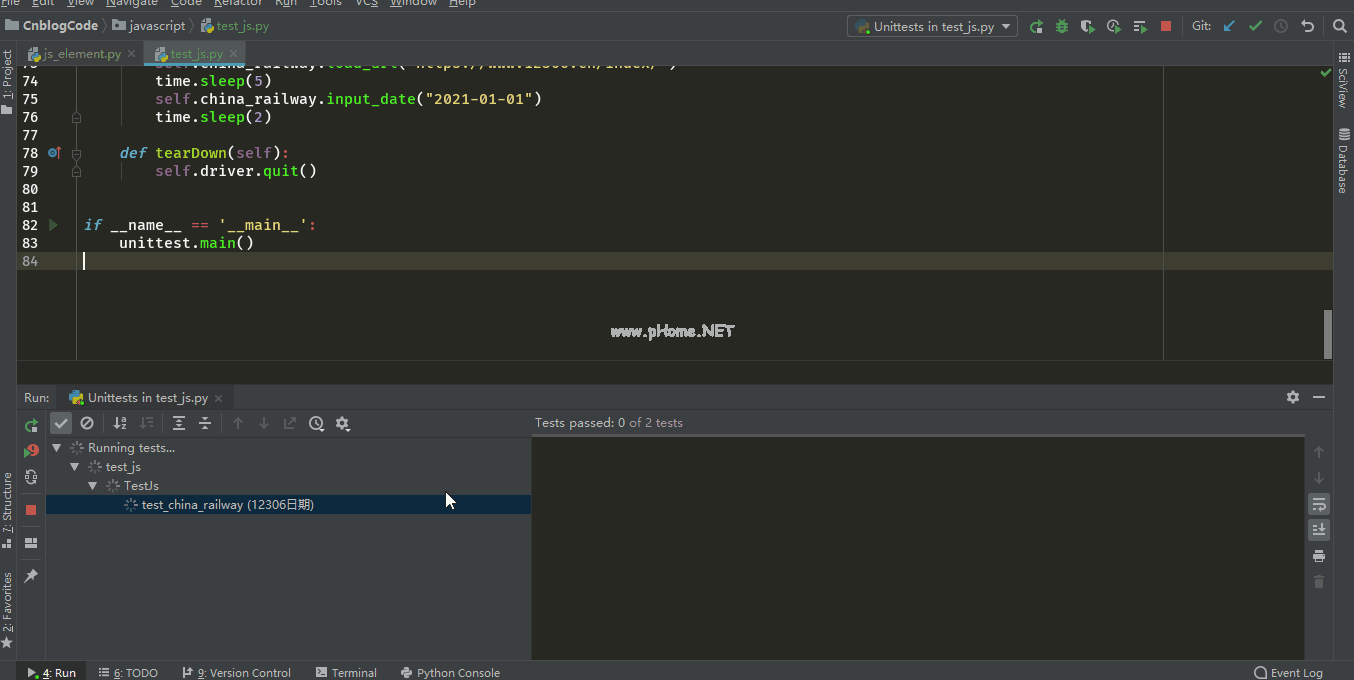Toggle auto-test rerun icon
1354x680 pixels.
(31, 477)
